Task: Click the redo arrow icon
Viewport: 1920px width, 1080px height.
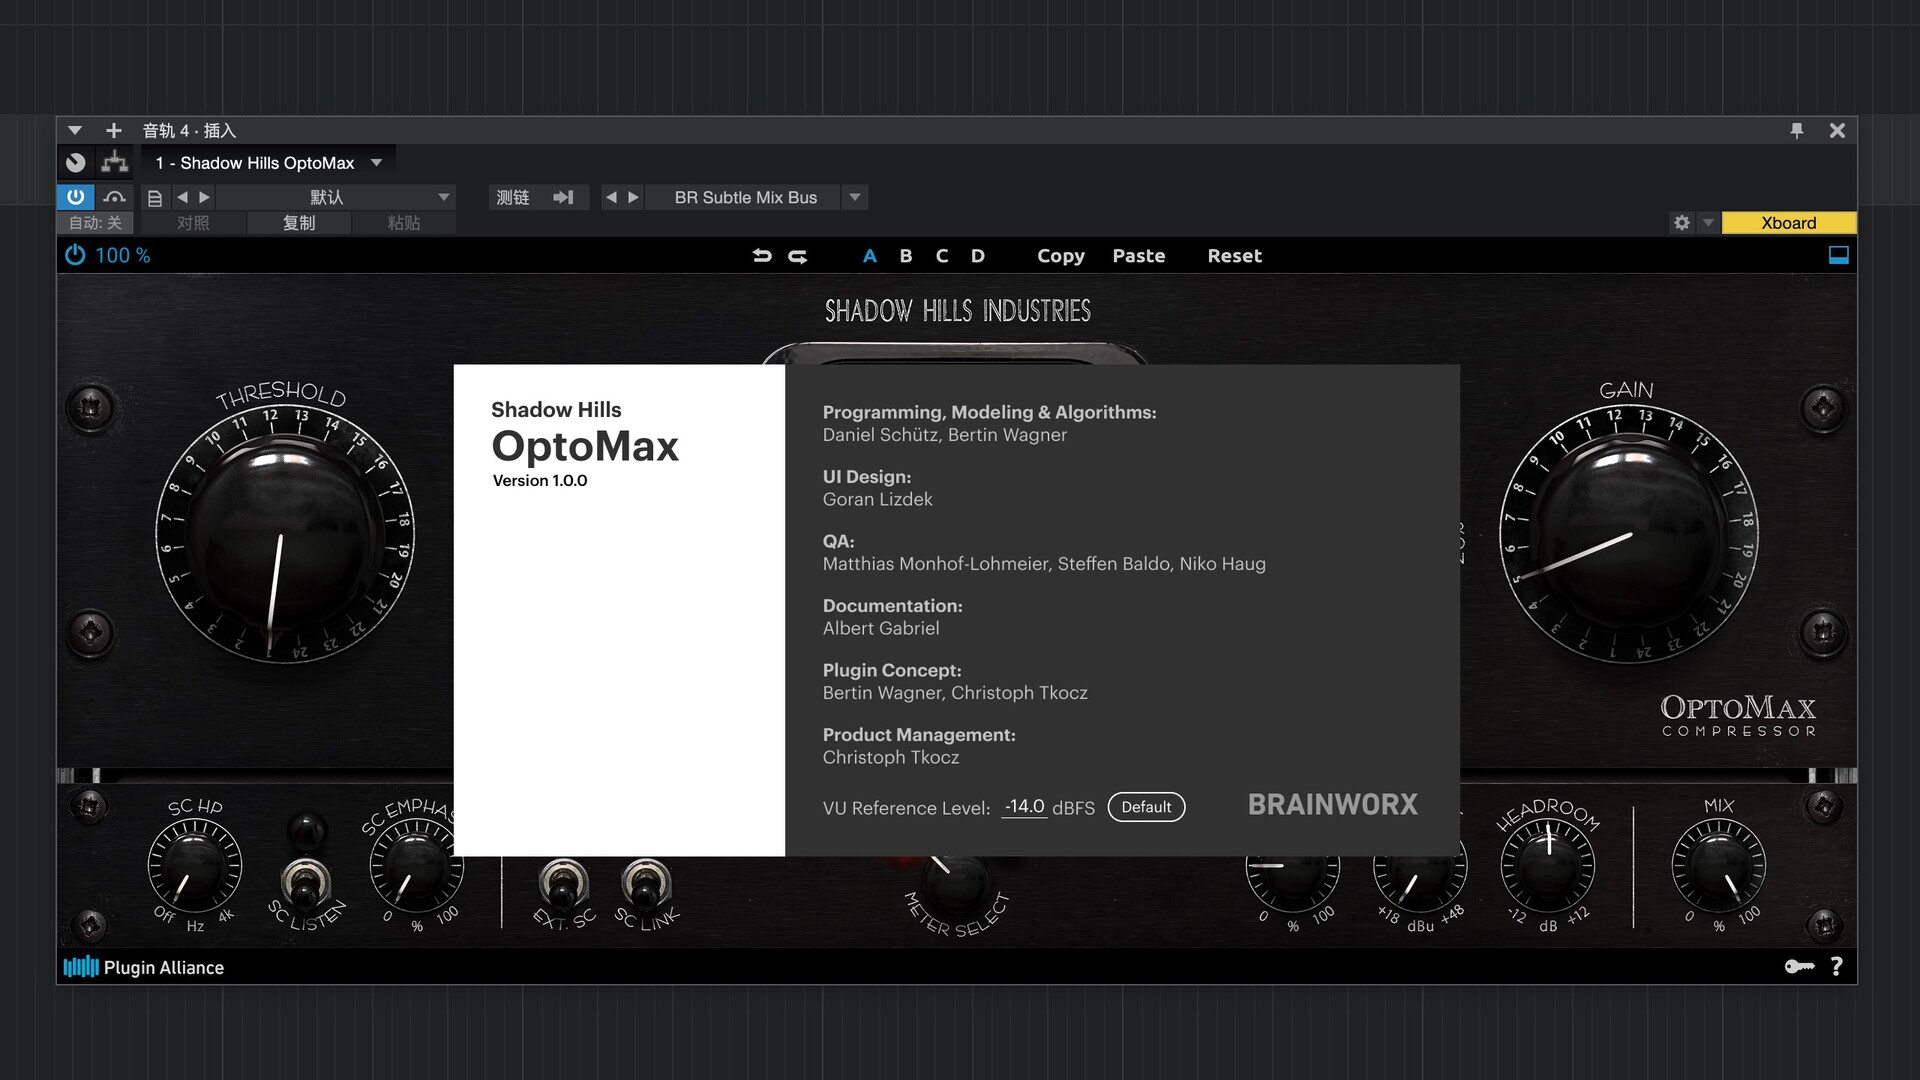Action: click(798, 256)
